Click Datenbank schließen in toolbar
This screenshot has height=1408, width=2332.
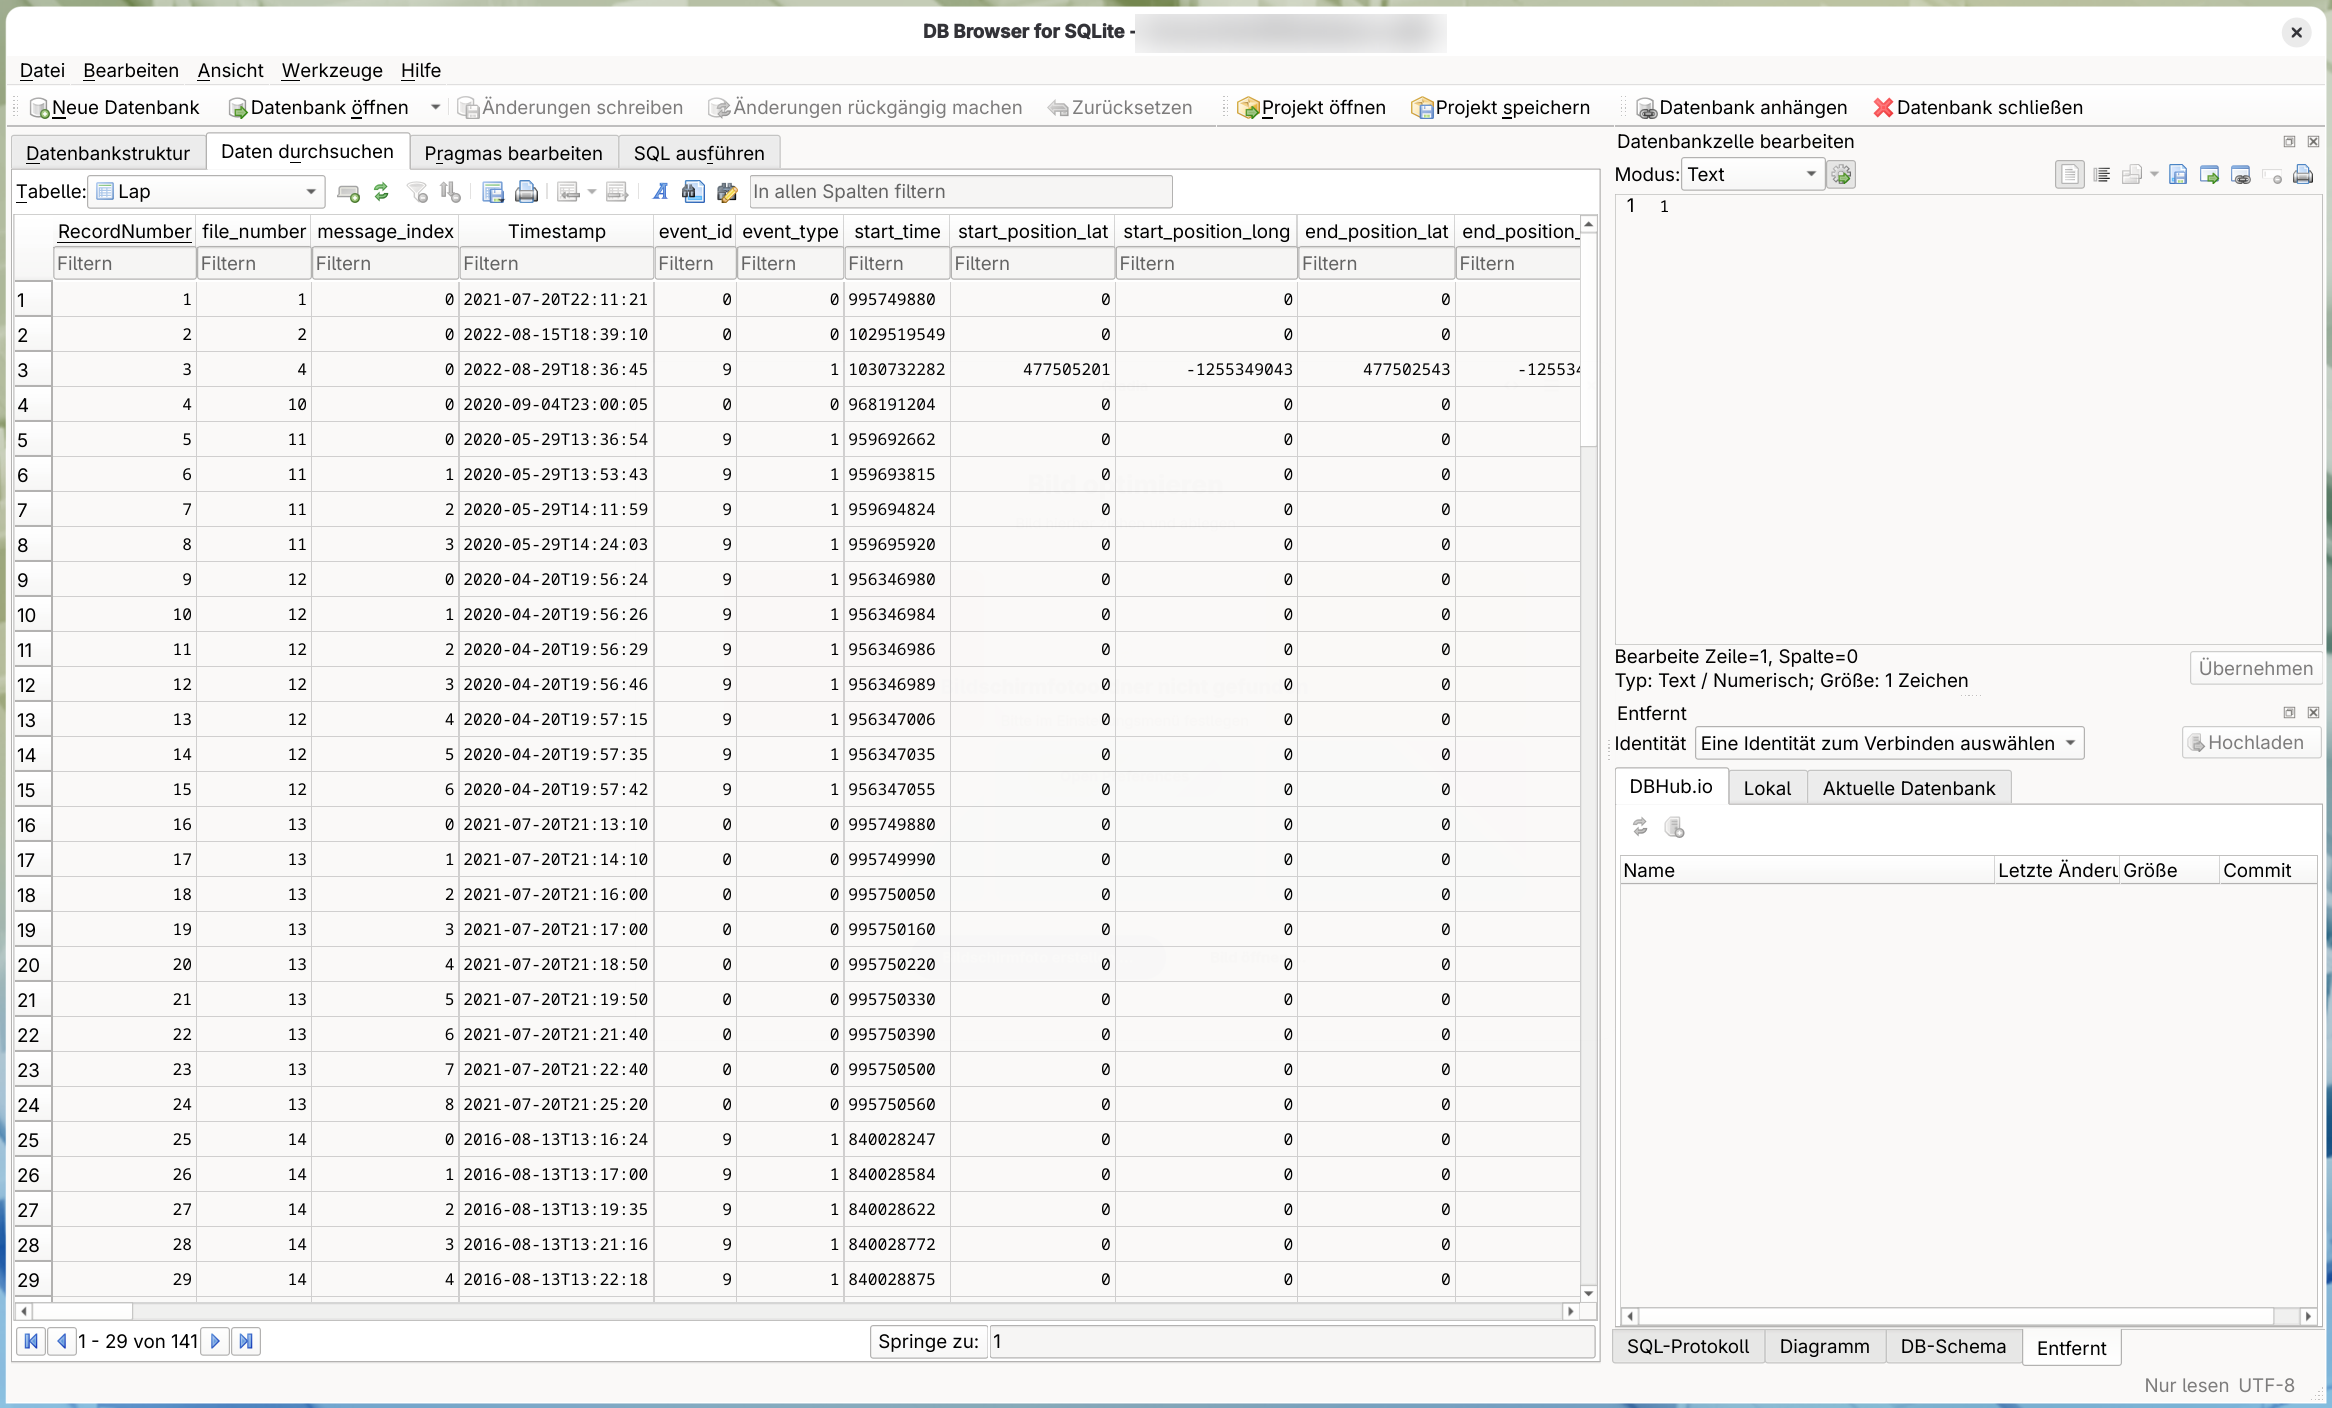pos(1977,107)
